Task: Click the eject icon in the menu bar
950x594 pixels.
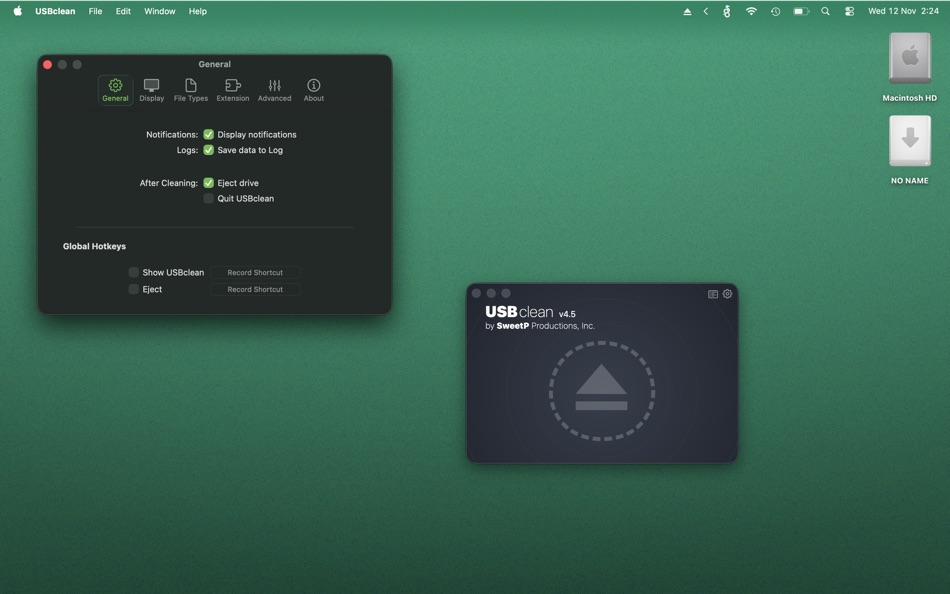Action: coord(686,11)
